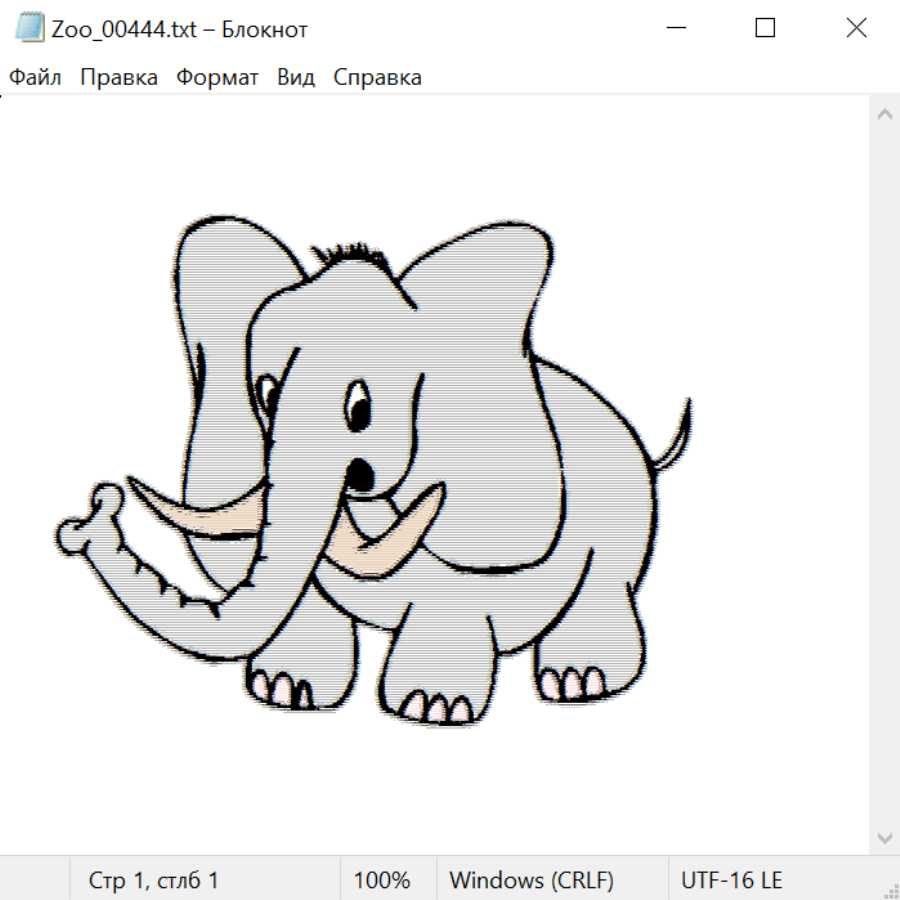Click the Notepad icon in the title bar

tap(31, 29)
